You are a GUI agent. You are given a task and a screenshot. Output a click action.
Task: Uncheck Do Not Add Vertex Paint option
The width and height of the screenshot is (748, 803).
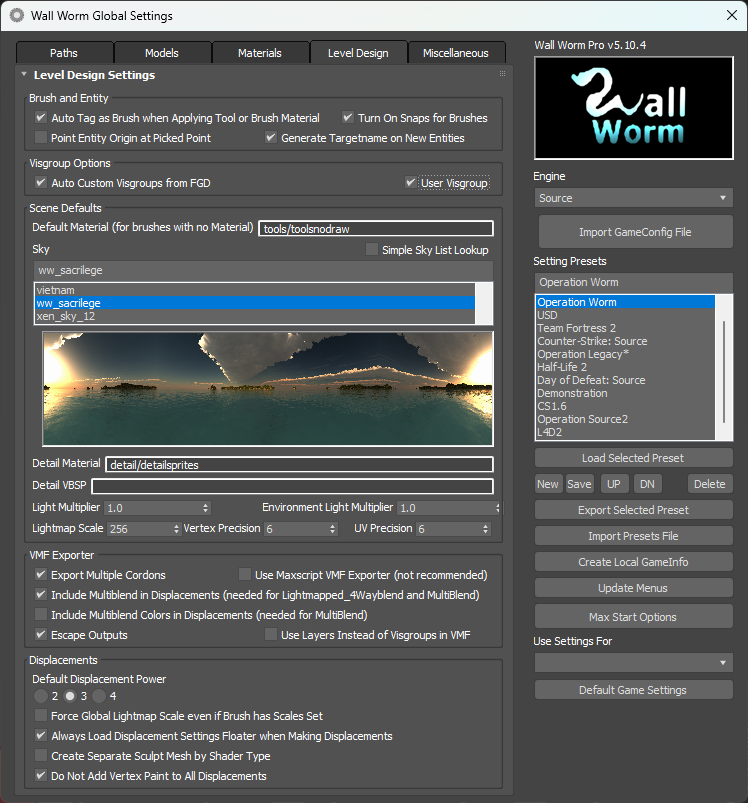click(x=40, y=775)
